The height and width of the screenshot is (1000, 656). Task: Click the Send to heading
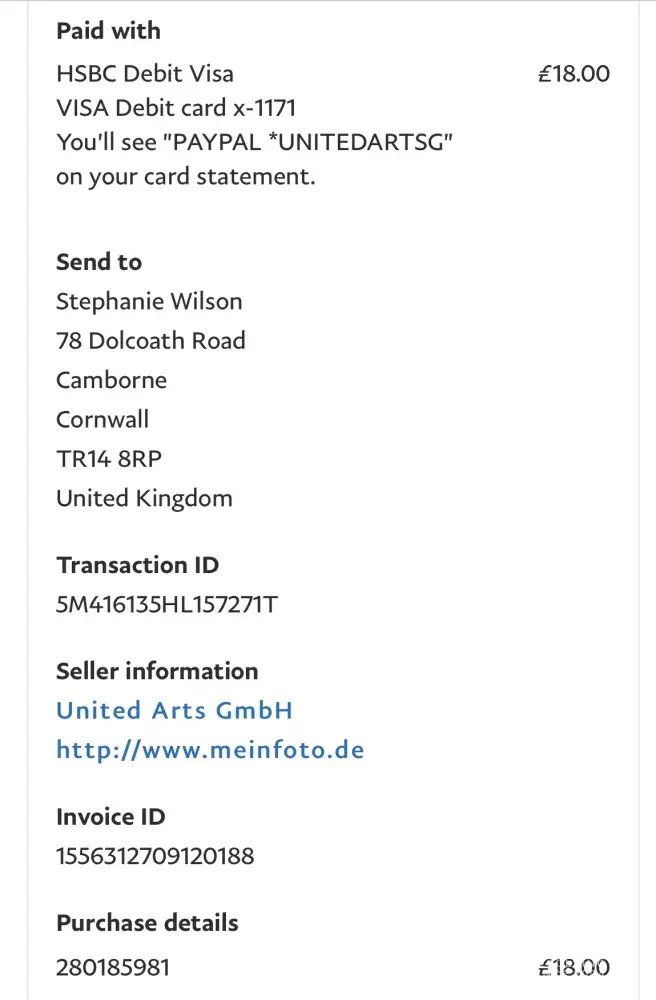pyautogui.click(x=99, y=262)
